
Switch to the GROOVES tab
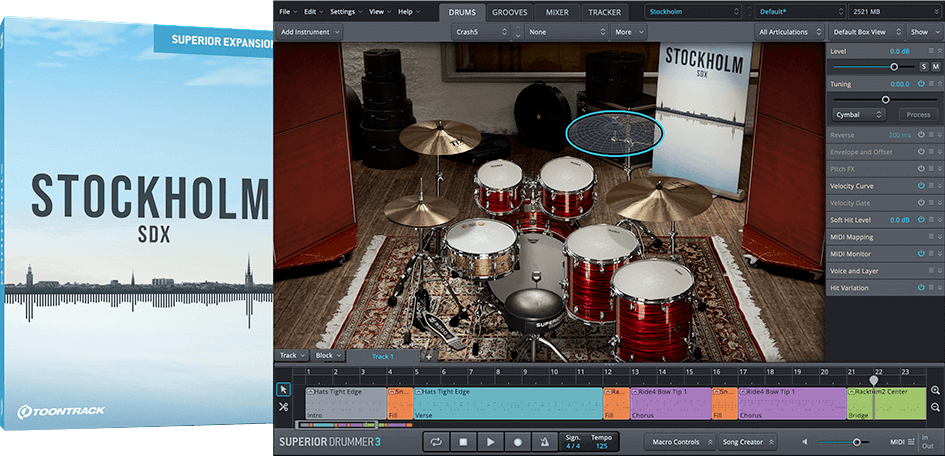click(x=509, y=11)
